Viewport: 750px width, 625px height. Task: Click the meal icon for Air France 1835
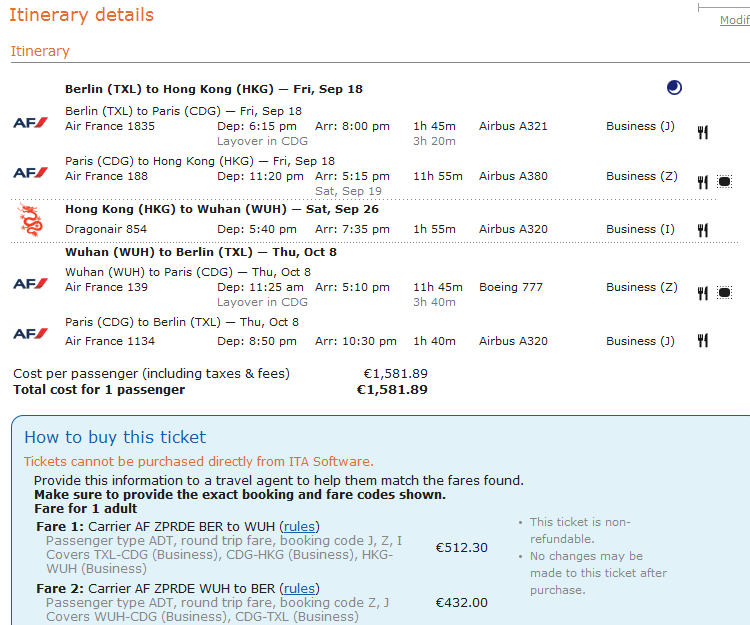click(703, 132)
